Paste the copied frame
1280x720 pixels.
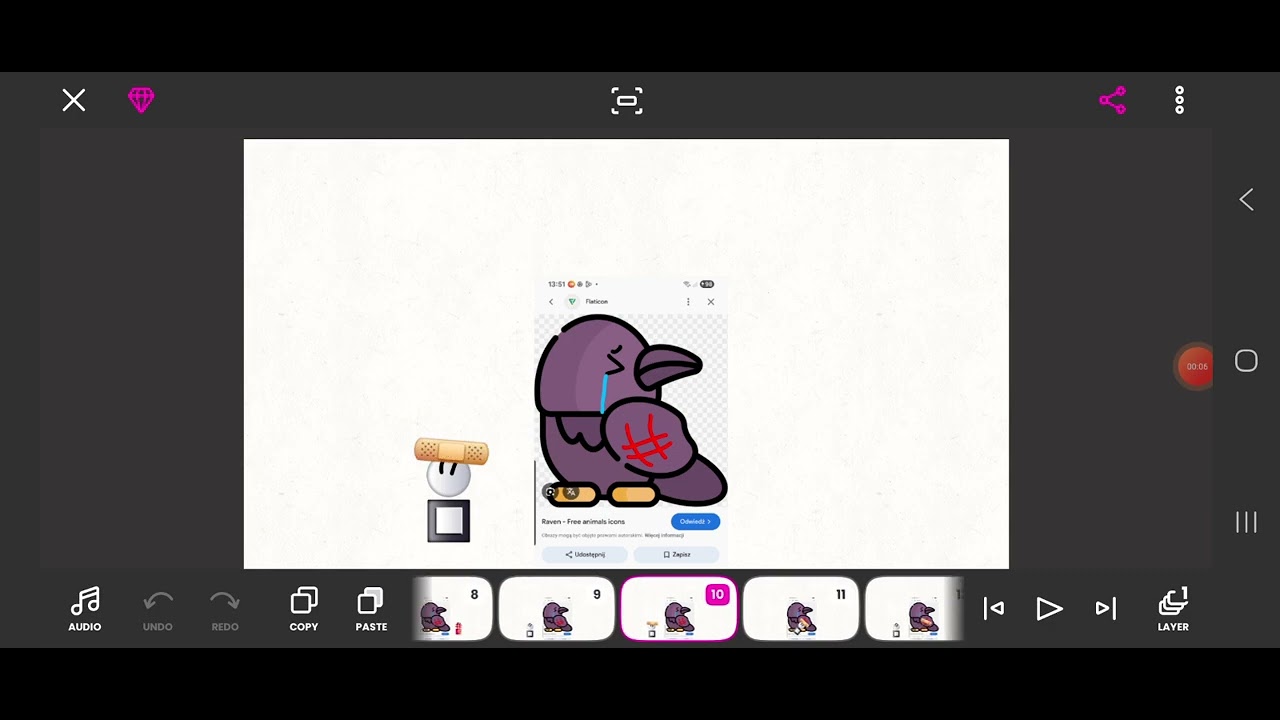[371, 609]
